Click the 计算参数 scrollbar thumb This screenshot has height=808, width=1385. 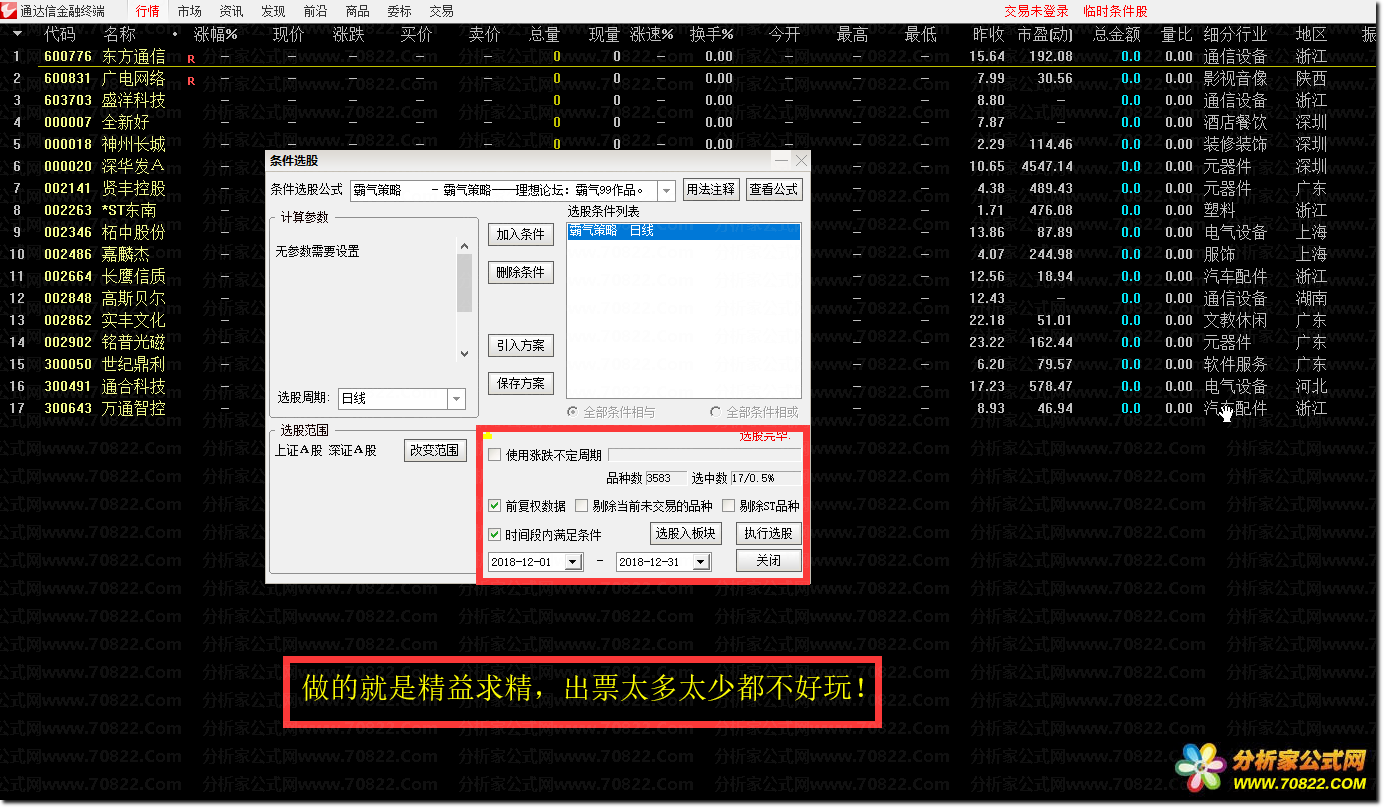(464, 283)
